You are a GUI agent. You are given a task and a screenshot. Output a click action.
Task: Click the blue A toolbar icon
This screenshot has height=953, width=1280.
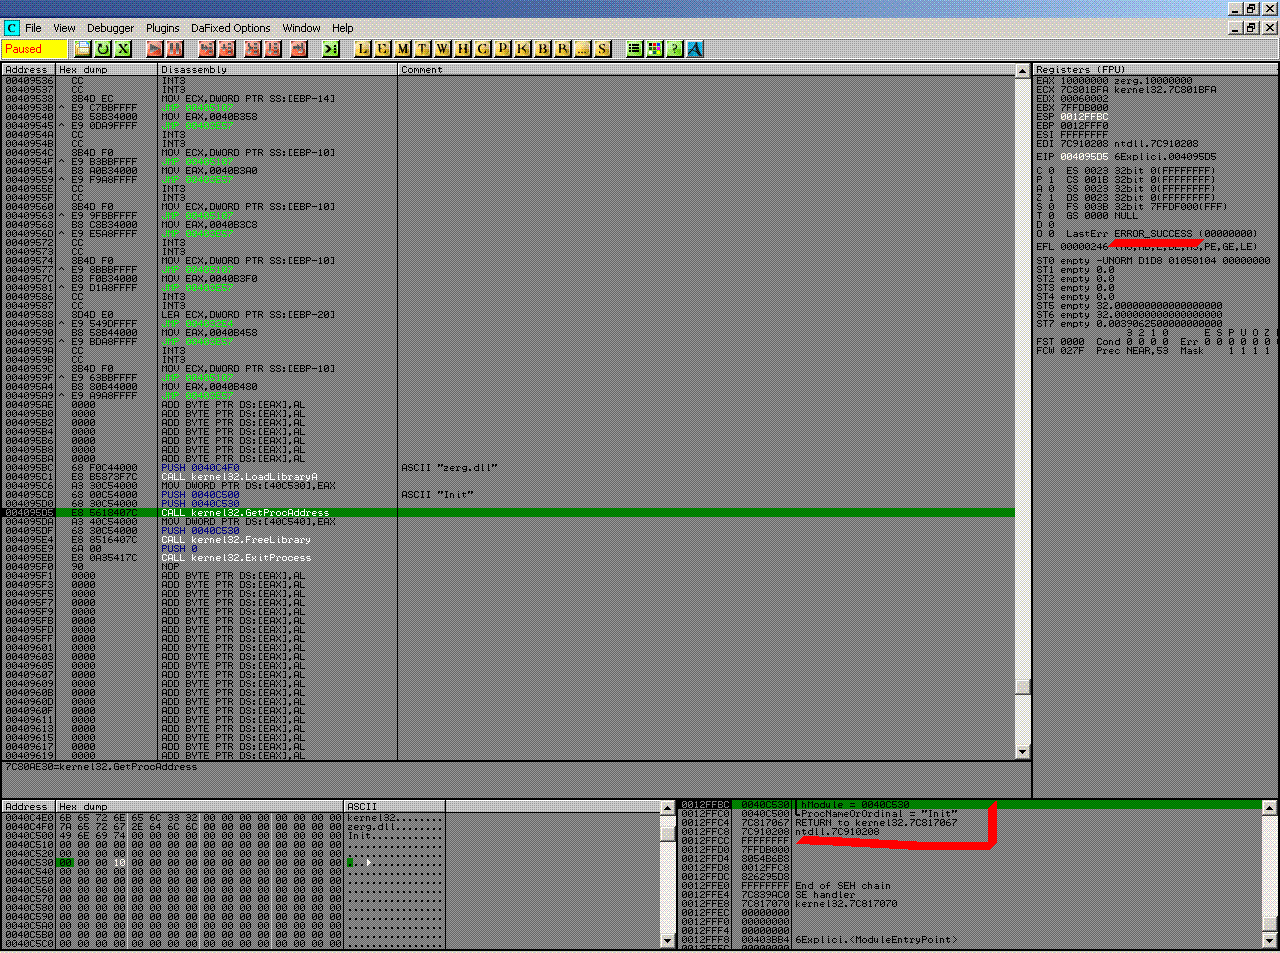tap(695, 48)
